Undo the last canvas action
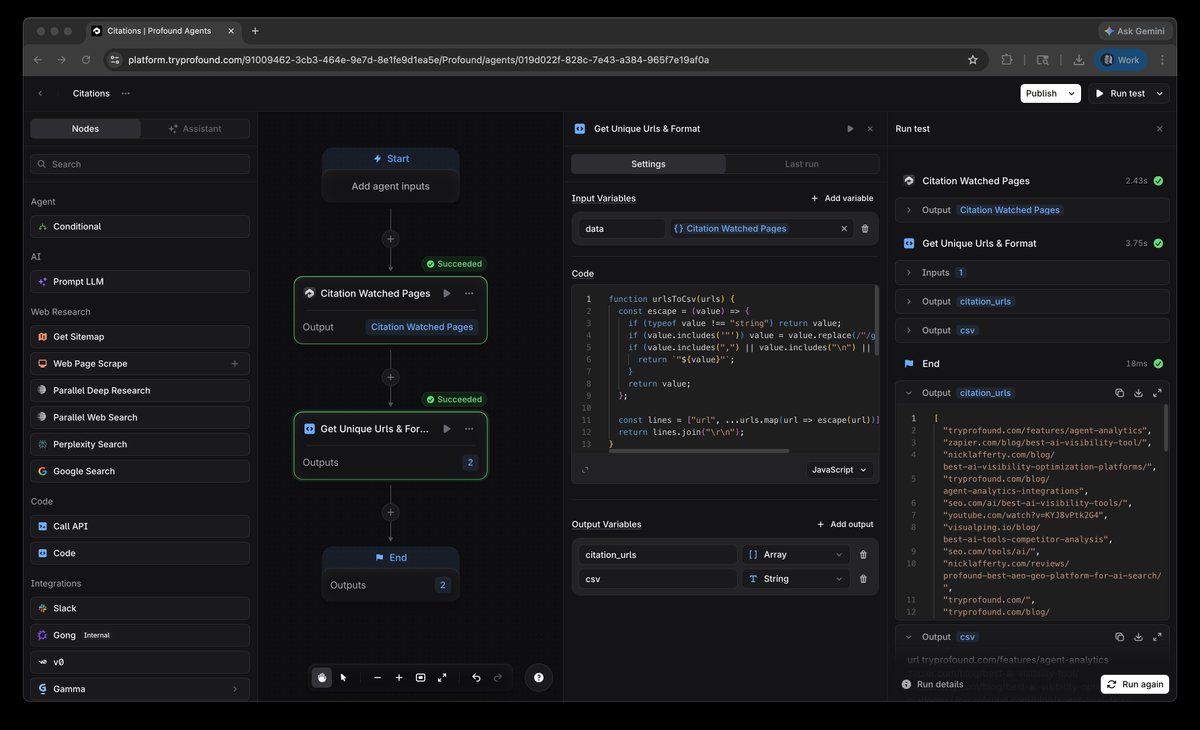Viewport: 1200px width, 730px height. [476, 677]
